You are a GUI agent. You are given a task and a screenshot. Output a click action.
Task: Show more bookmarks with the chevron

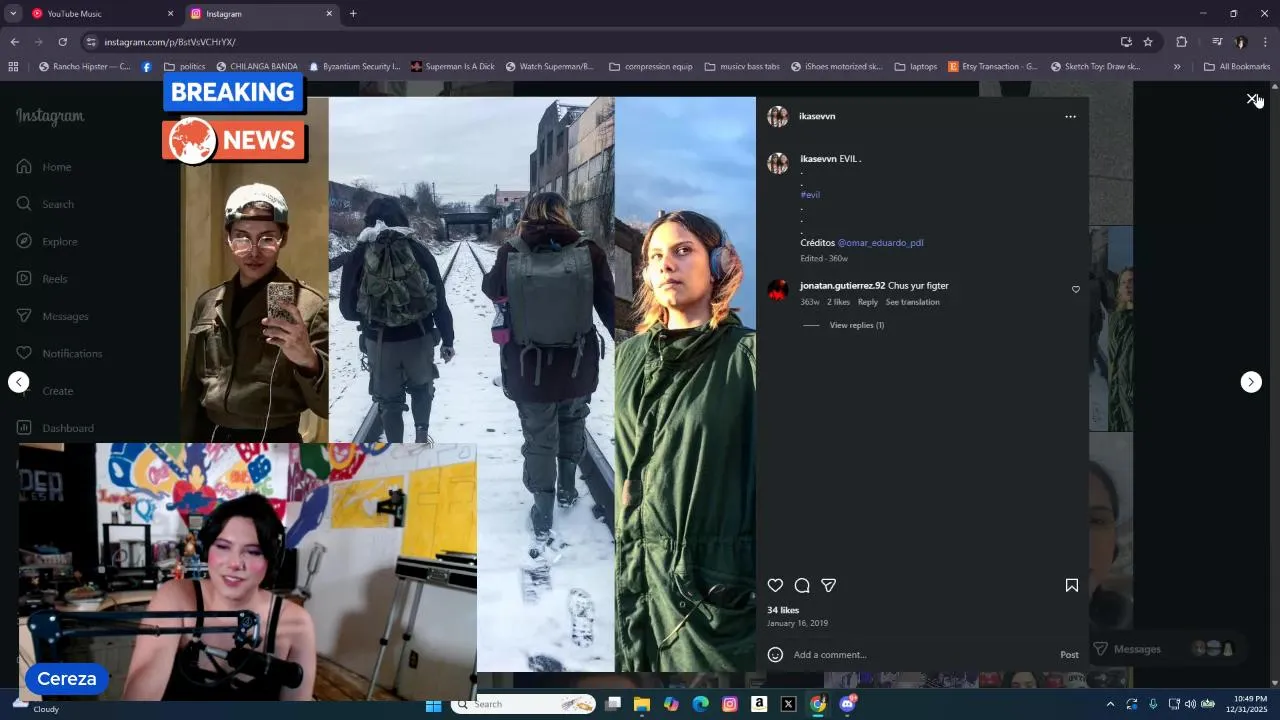coord(1177,67)
